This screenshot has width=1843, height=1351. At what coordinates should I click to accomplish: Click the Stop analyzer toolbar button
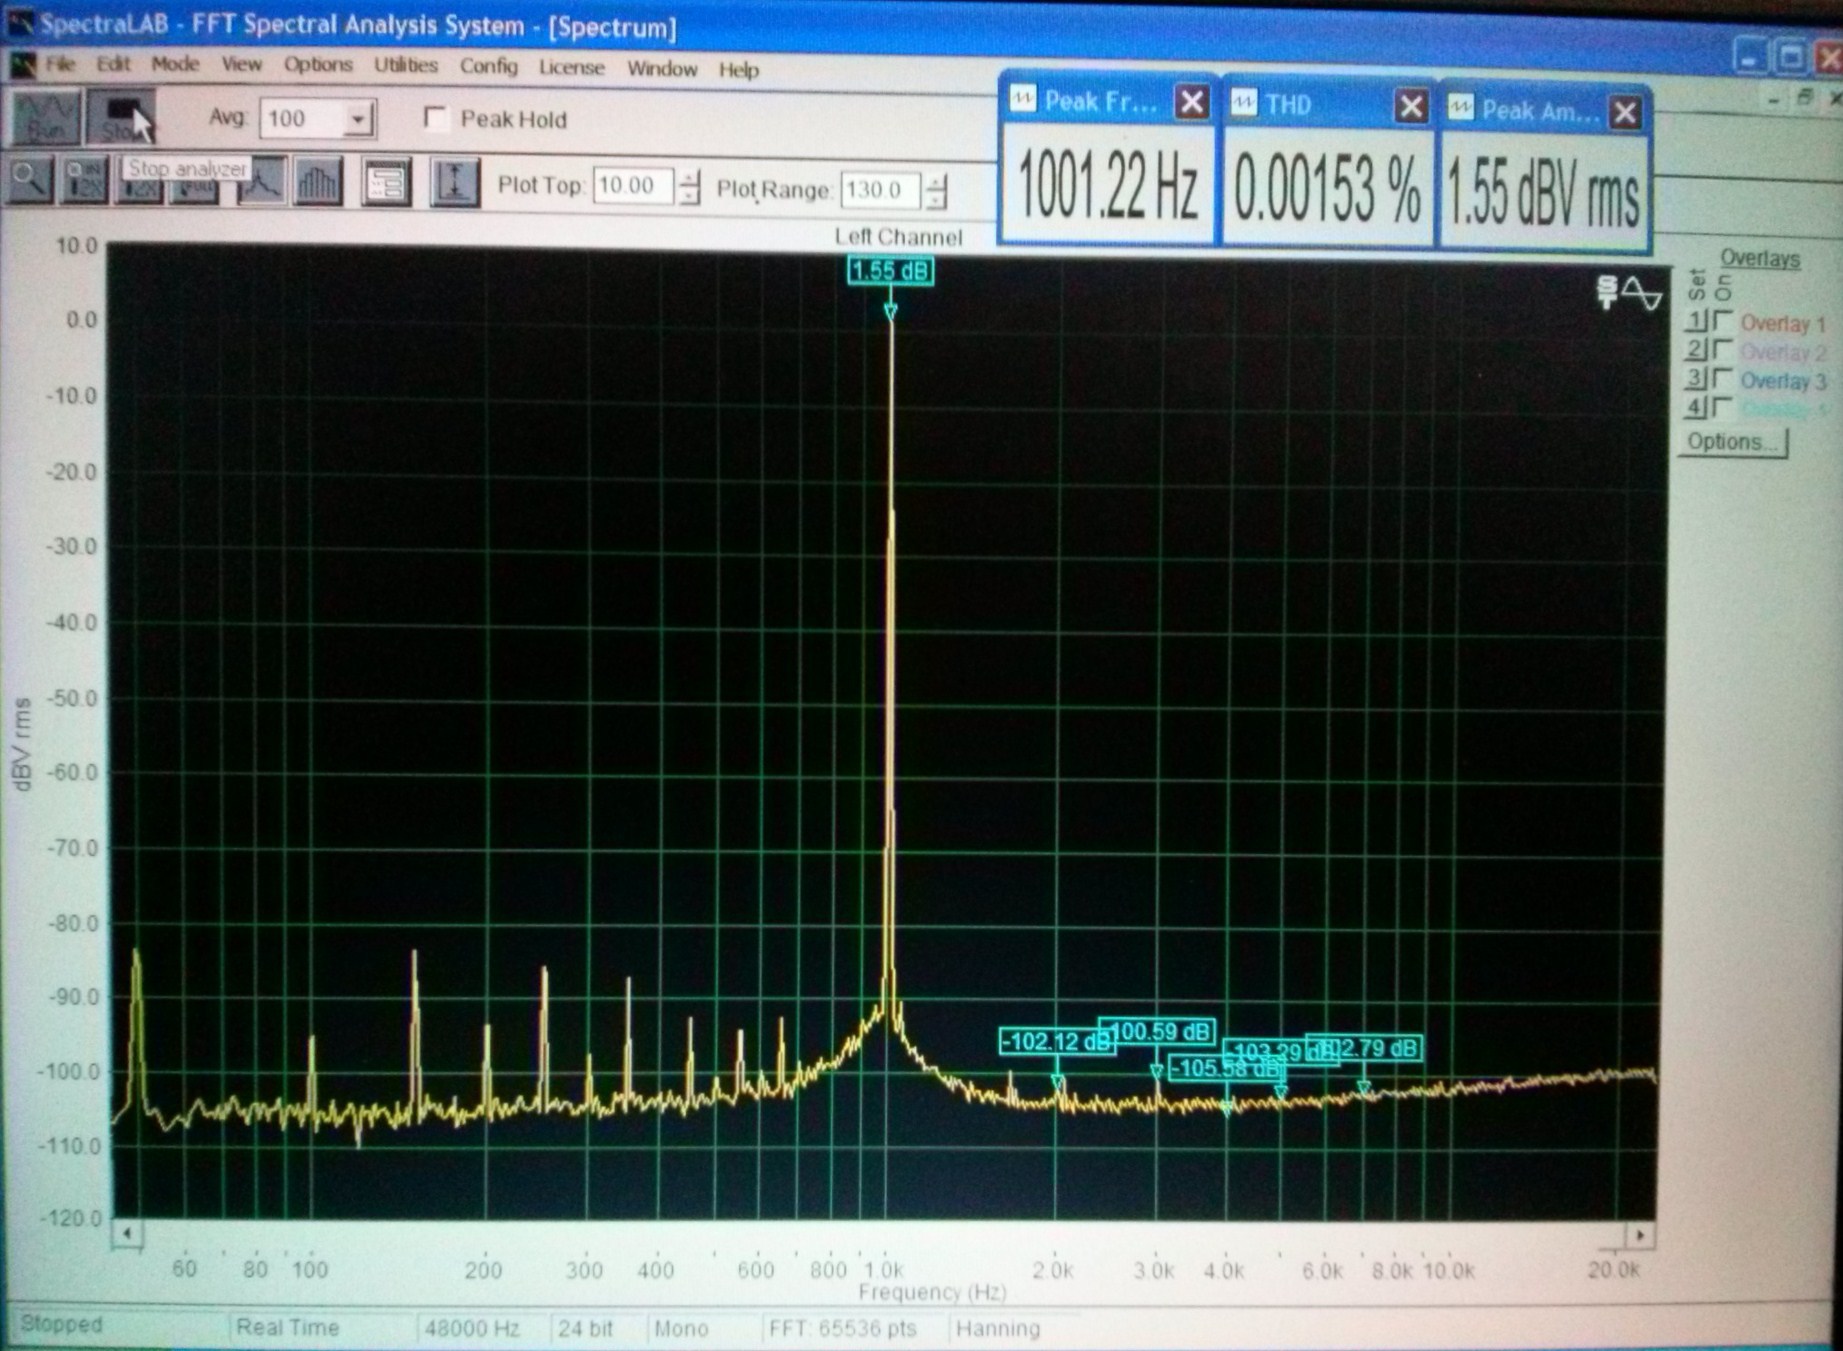pyautogui.click(x=120, y=117)
